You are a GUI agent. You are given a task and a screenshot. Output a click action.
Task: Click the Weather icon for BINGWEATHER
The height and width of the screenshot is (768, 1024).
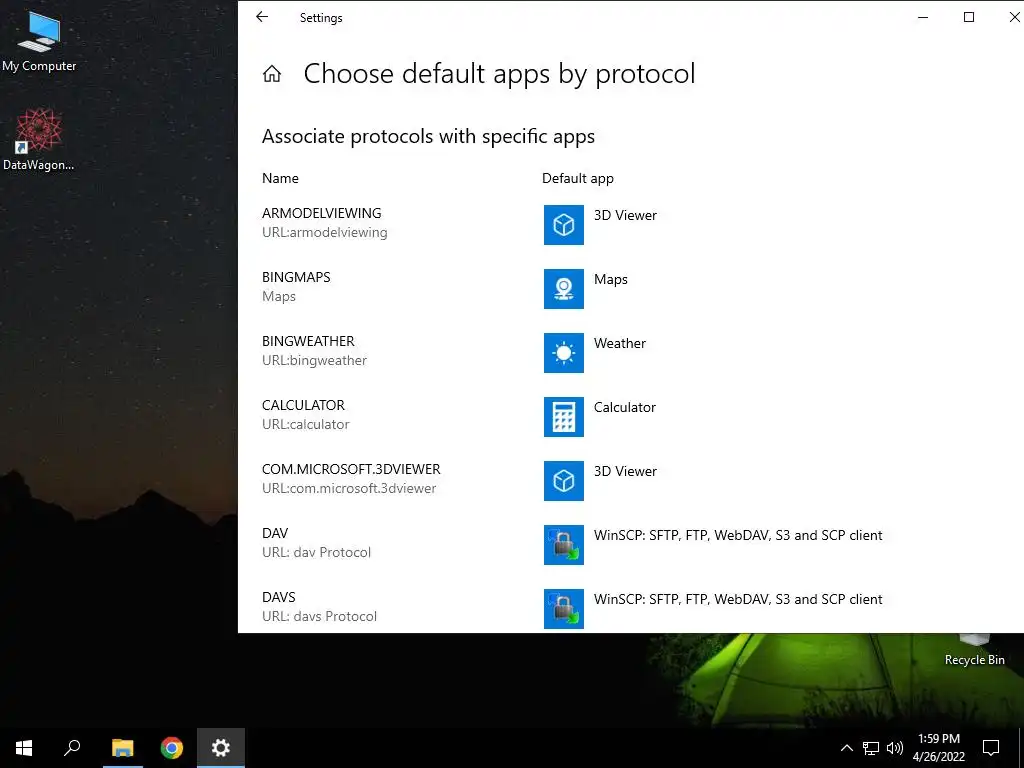(564, 353)
